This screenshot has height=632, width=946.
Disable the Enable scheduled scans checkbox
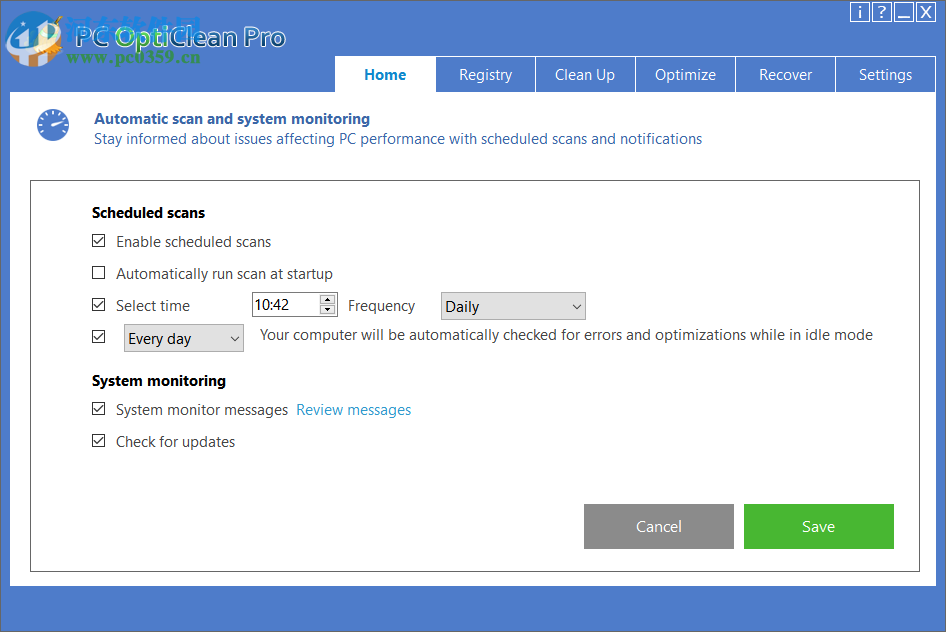pos(98,240)
